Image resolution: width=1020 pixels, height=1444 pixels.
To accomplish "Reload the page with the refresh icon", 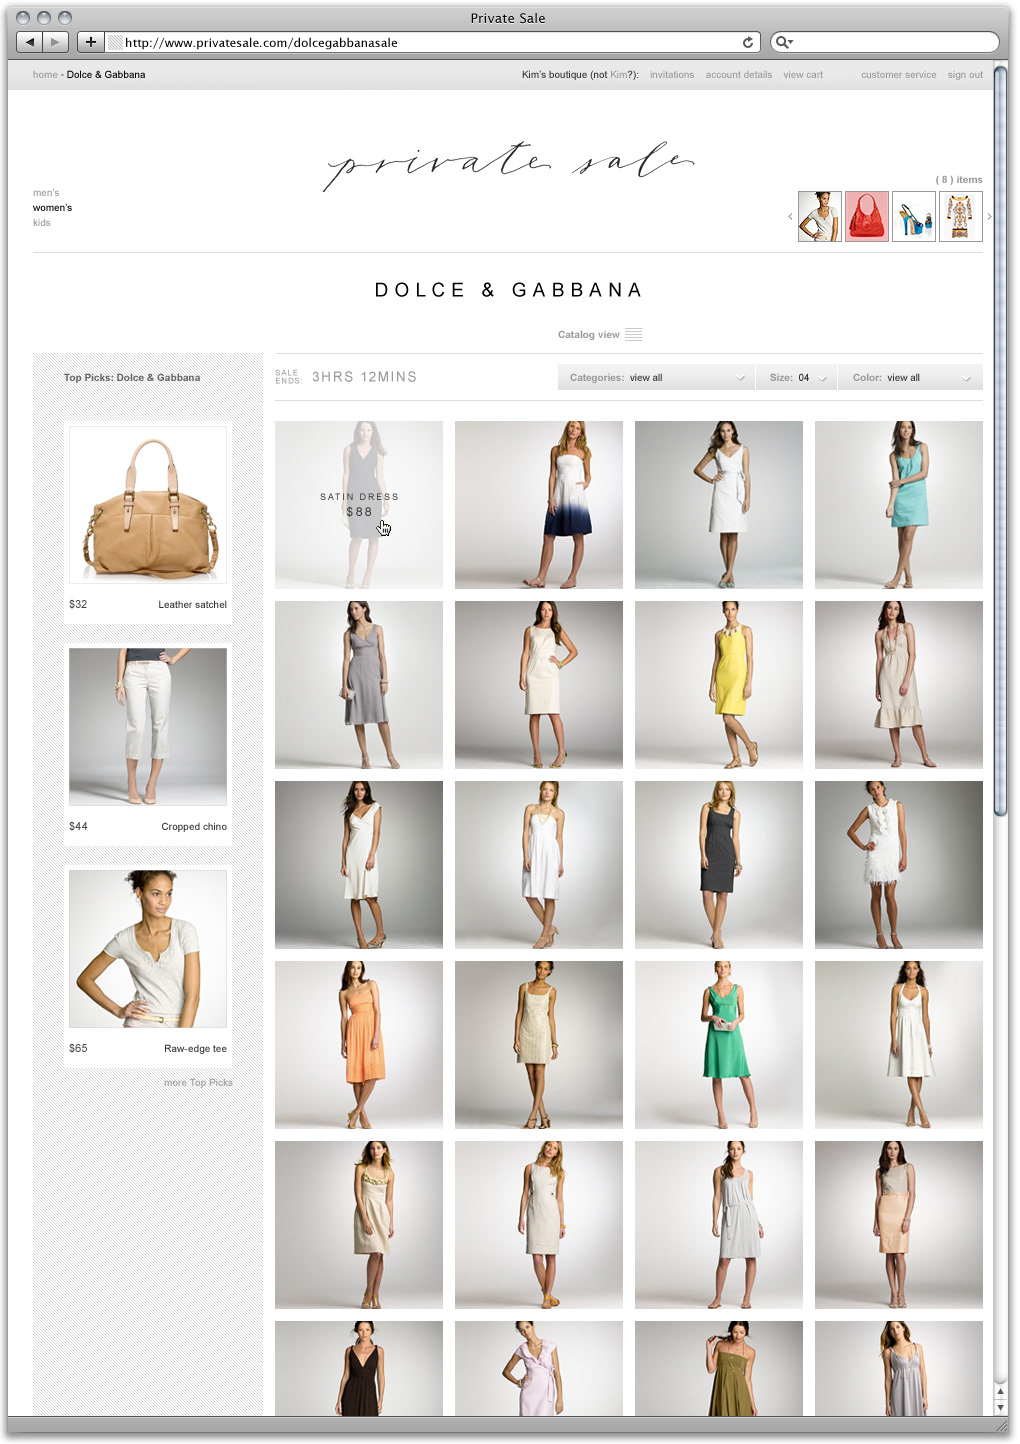I will (x=747, y=42).
